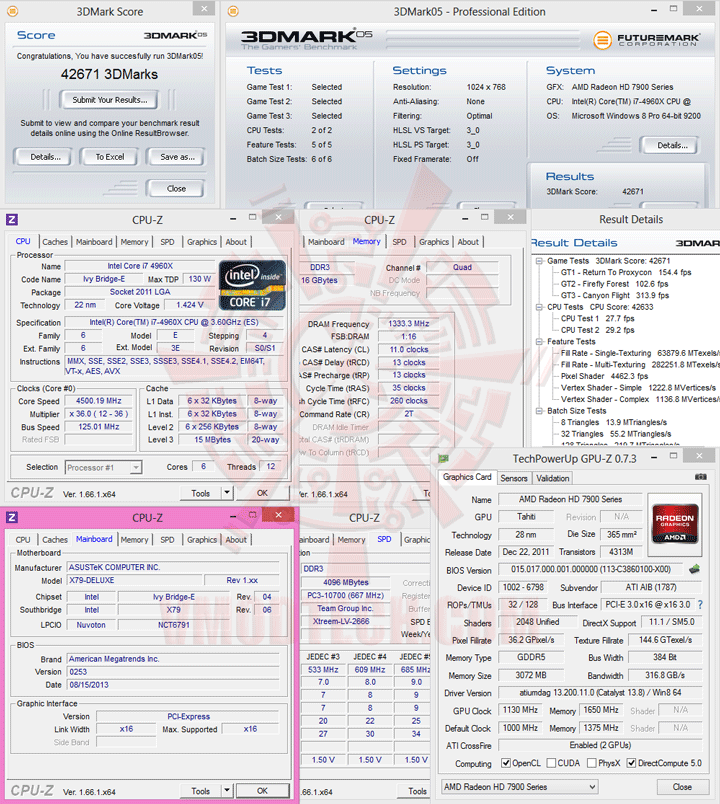Open About tab in CPU-Z Memory window
This screenshot has height=804, width=720.
[x=468, y=242]
